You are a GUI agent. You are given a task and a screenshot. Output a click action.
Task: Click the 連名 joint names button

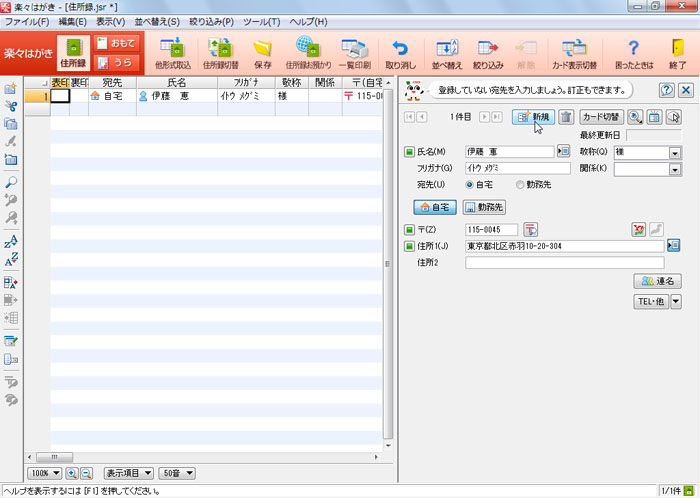pos(658,282)
